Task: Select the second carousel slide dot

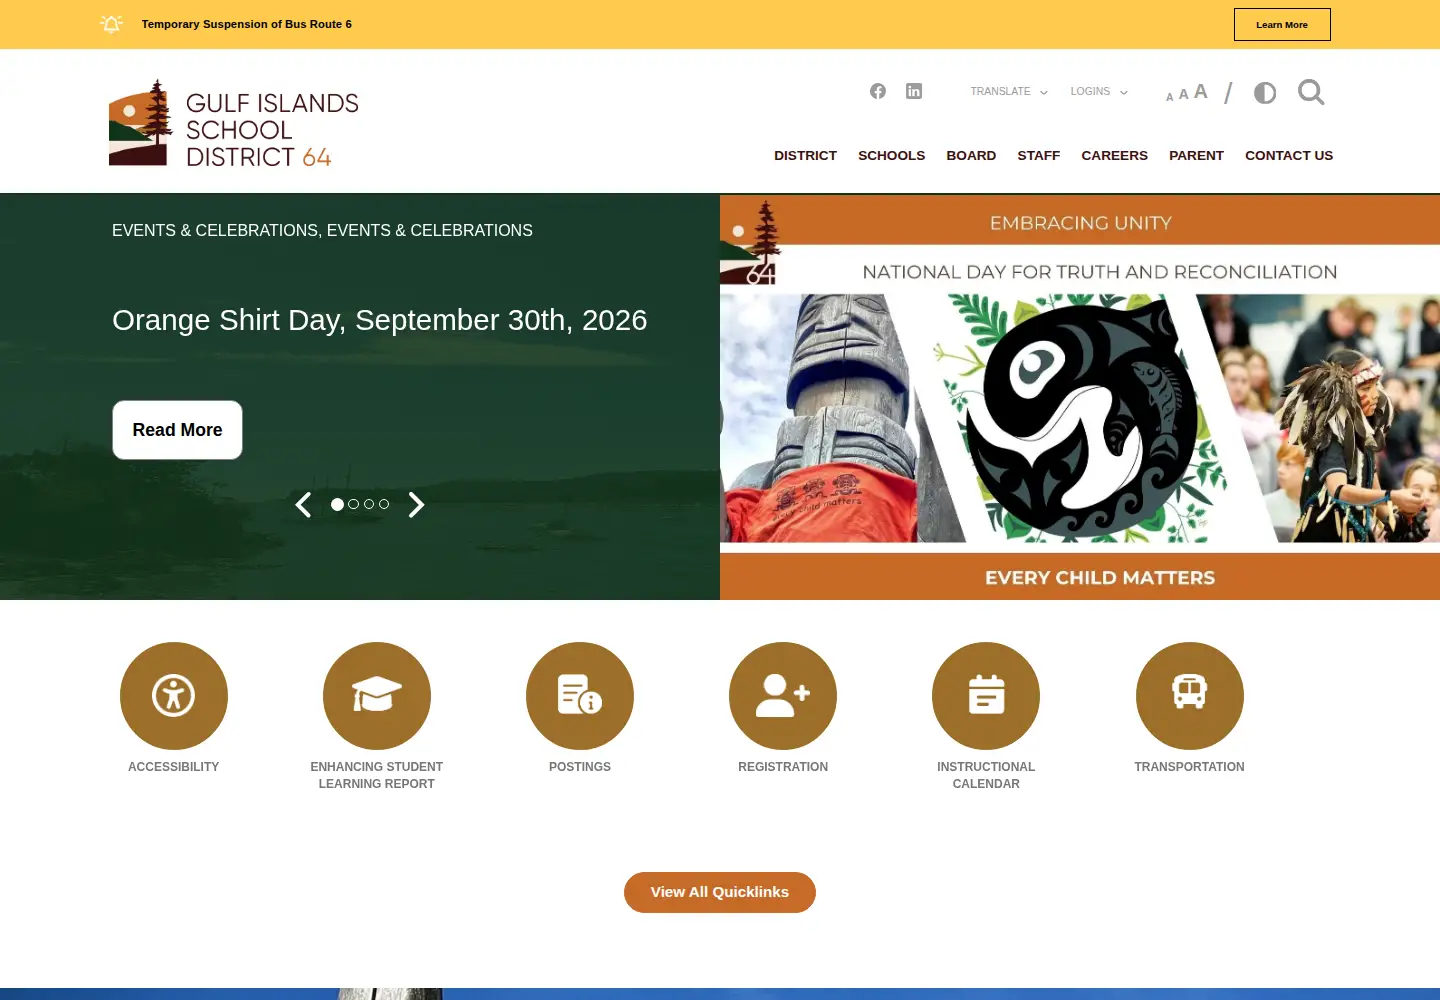Action: point(354,505)
